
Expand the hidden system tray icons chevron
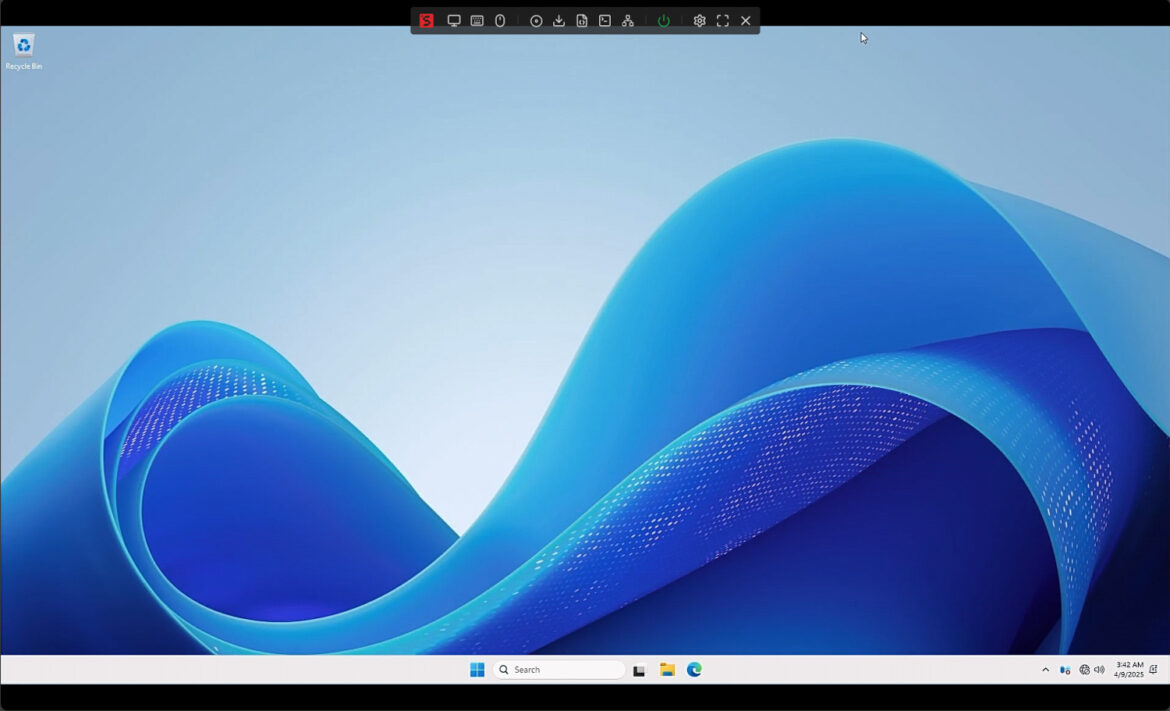click(1045, 670)
